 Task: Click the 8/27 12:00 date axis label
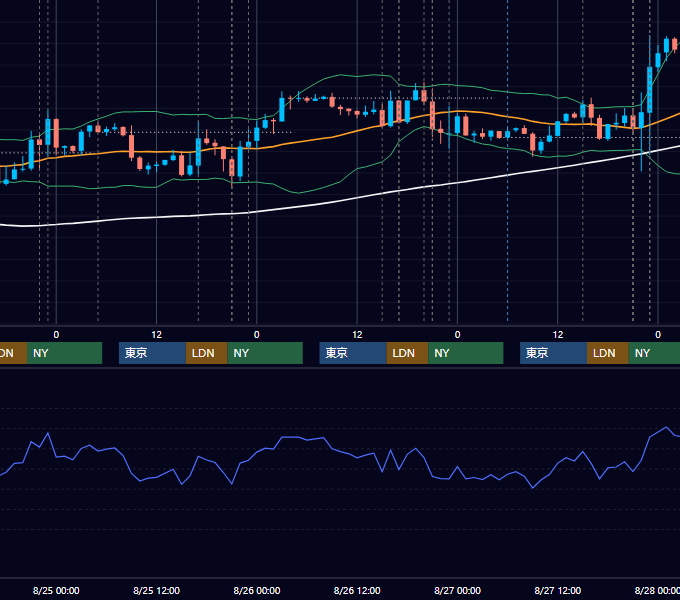[x=558, y=590]
